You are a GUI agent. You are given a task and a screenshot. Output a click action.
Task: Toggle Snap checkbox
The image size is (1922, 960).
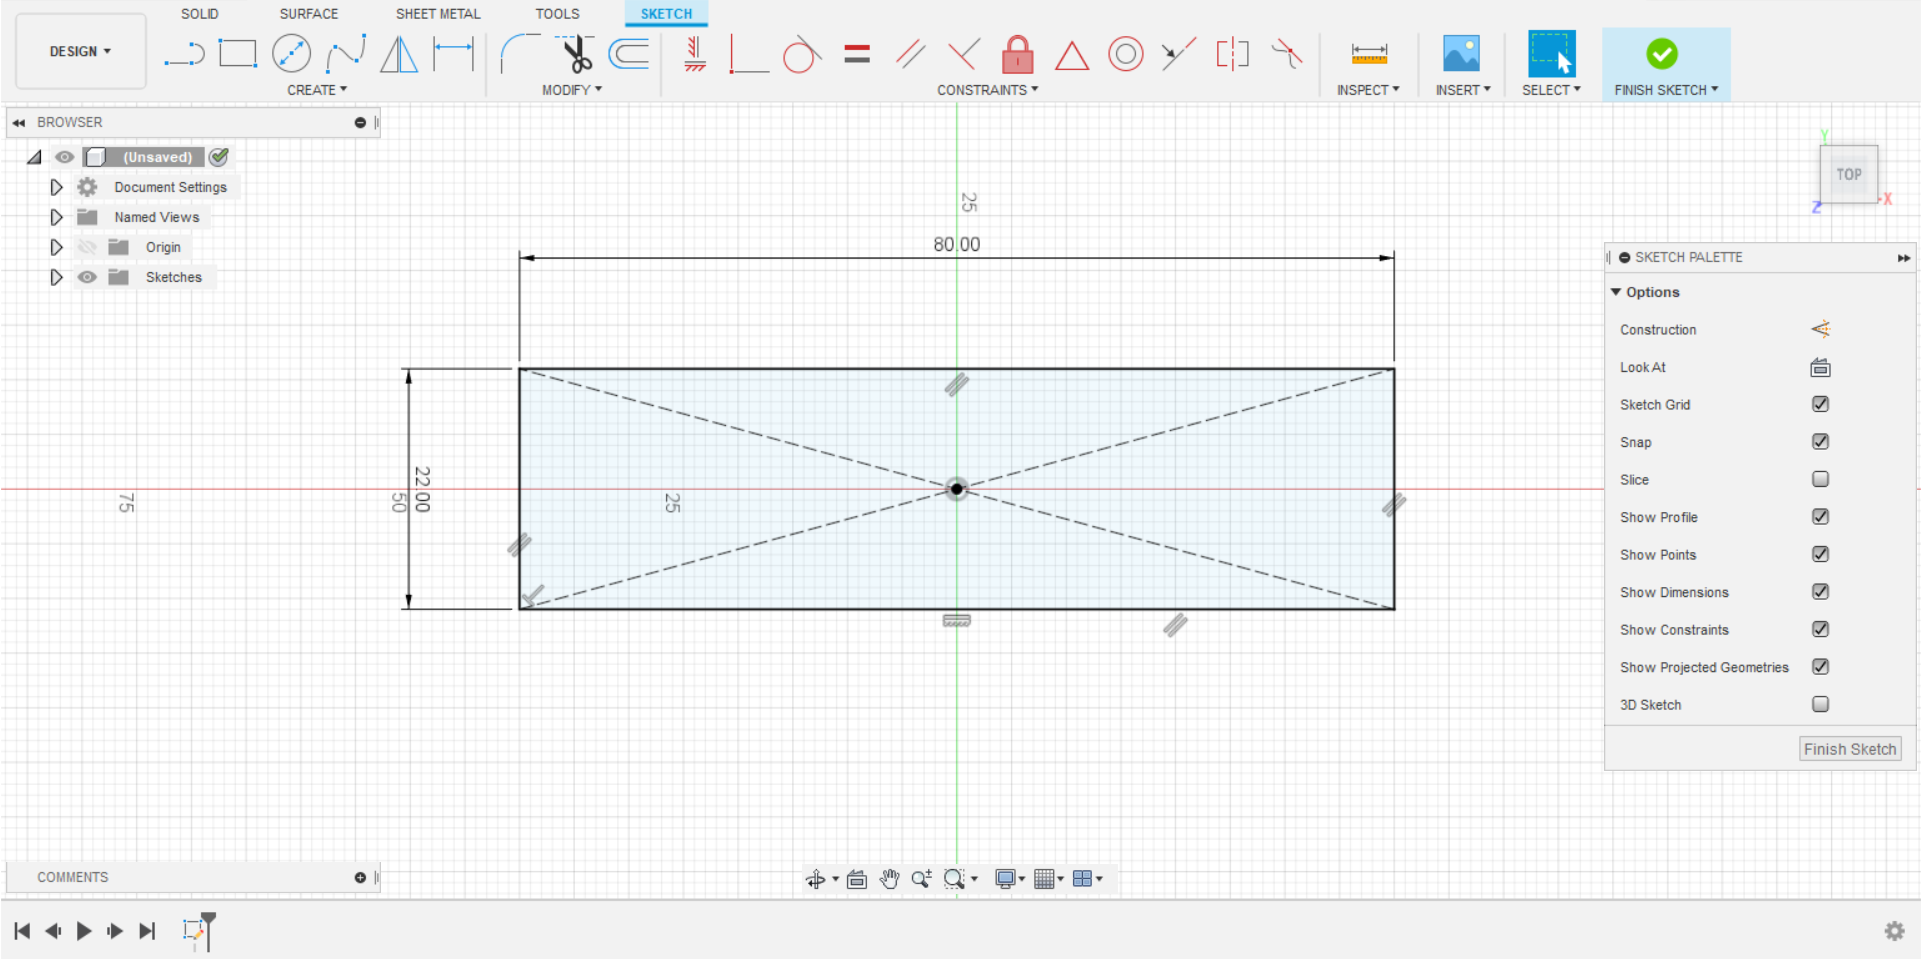pos(1820,442)
